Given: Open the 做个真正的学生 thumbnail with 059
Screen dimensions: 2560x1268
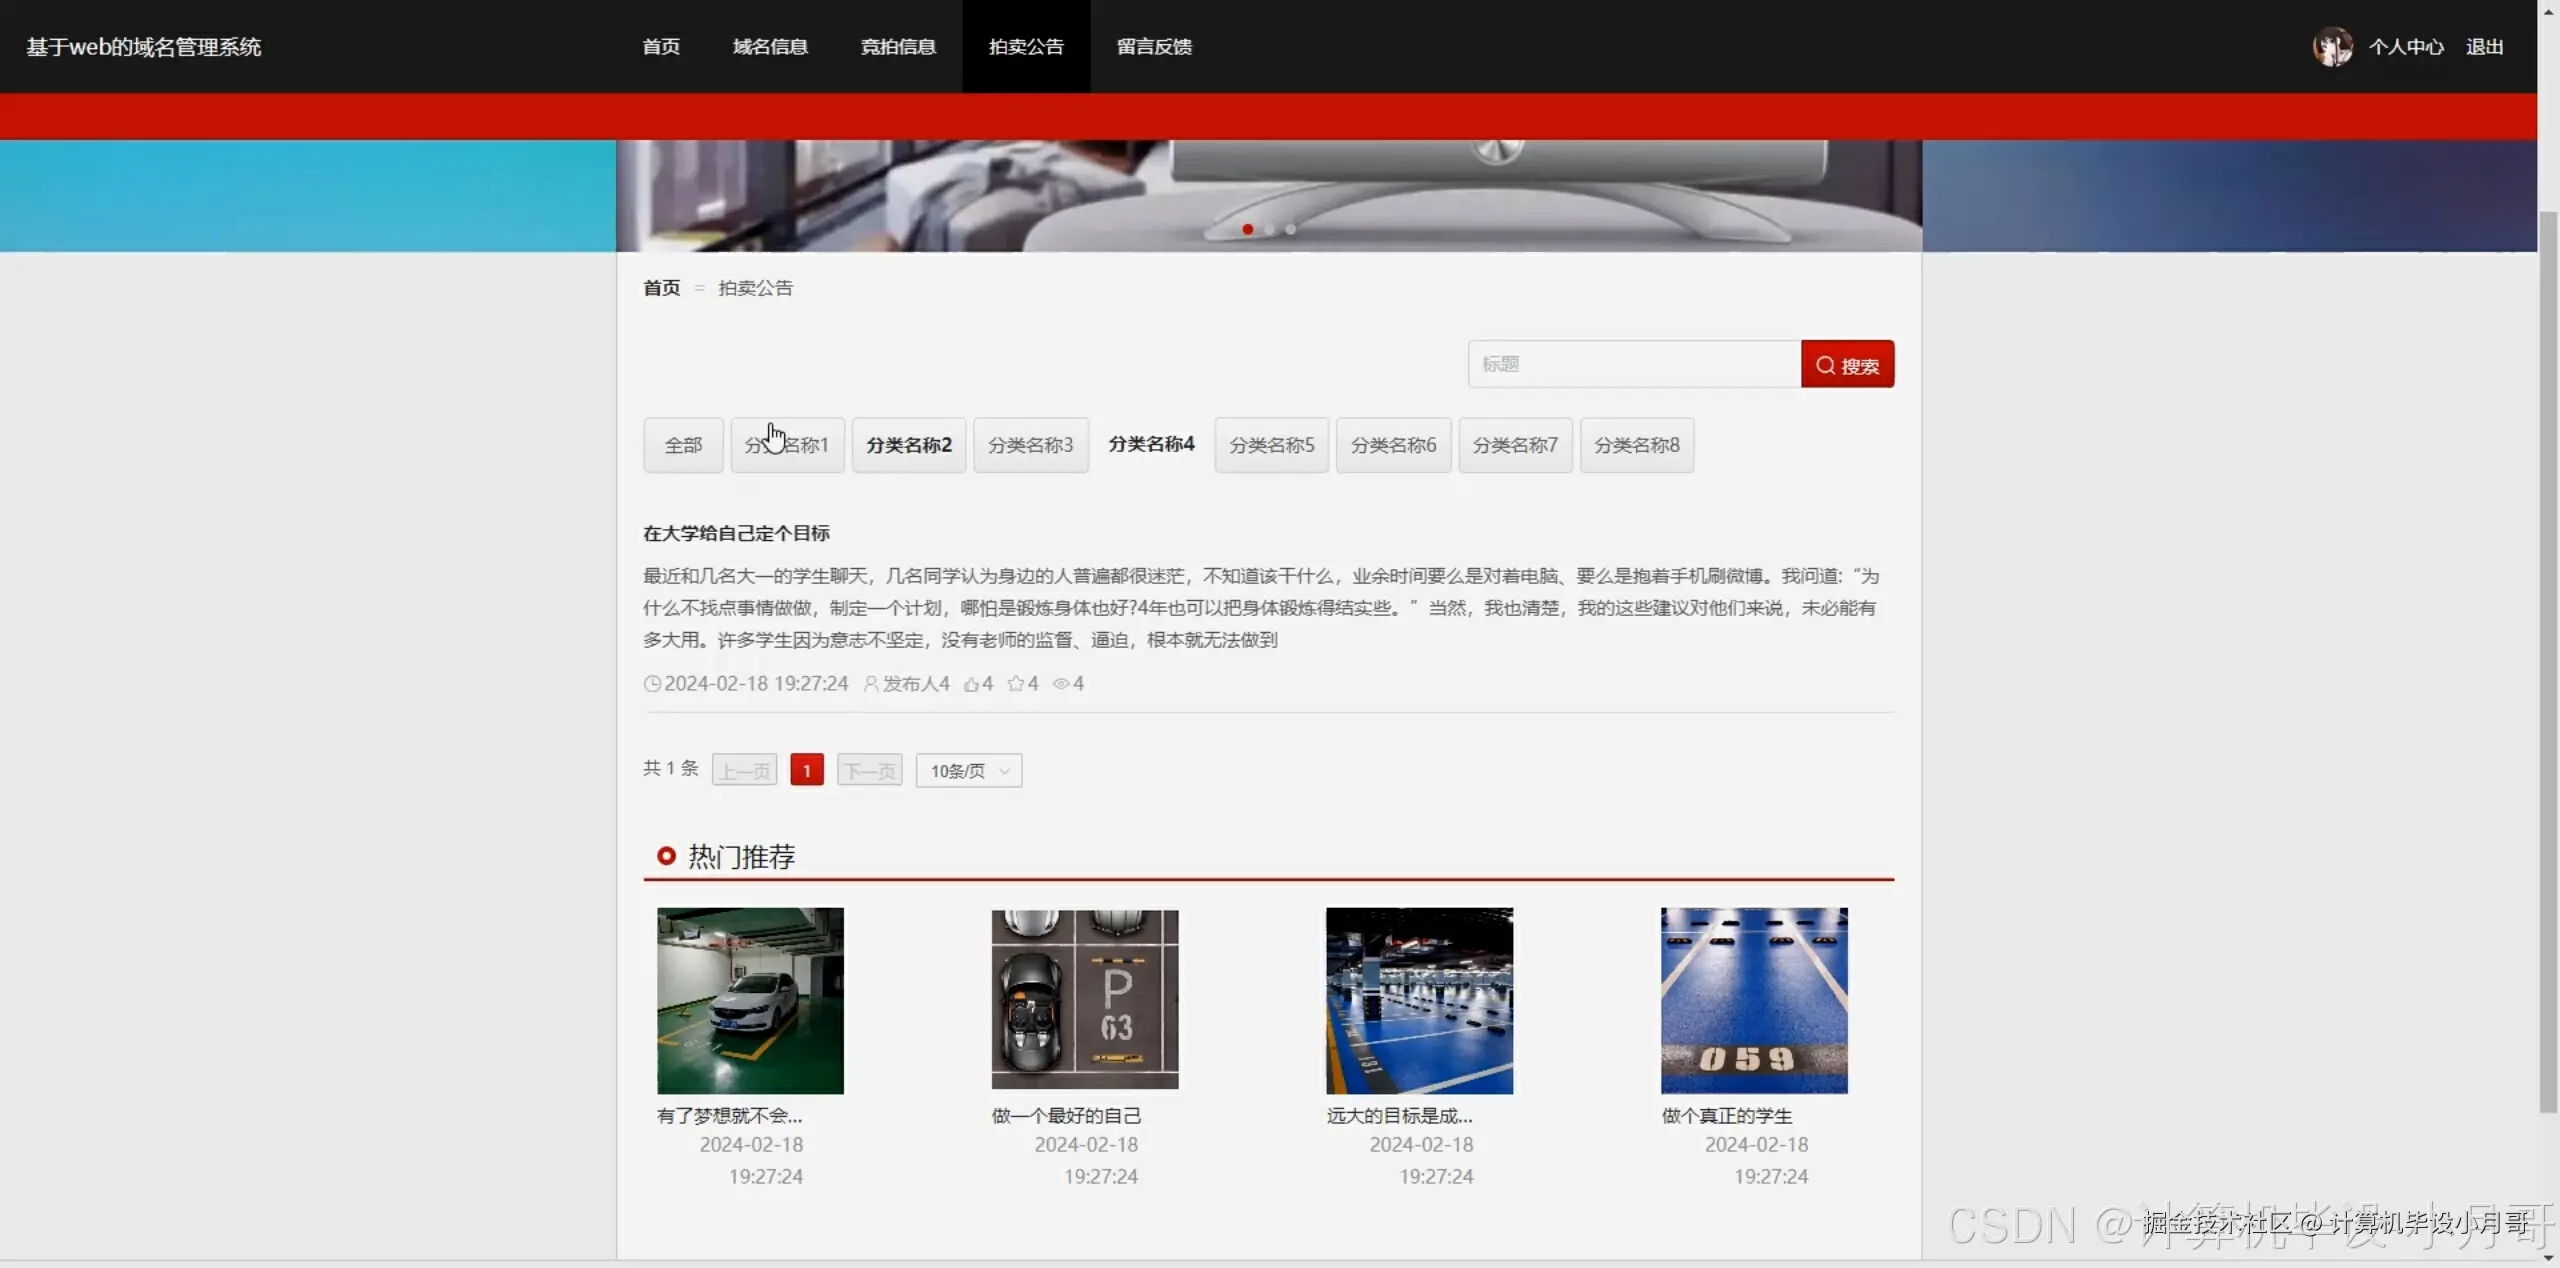Looking at the screenshot, I should pos(1754,1001).
